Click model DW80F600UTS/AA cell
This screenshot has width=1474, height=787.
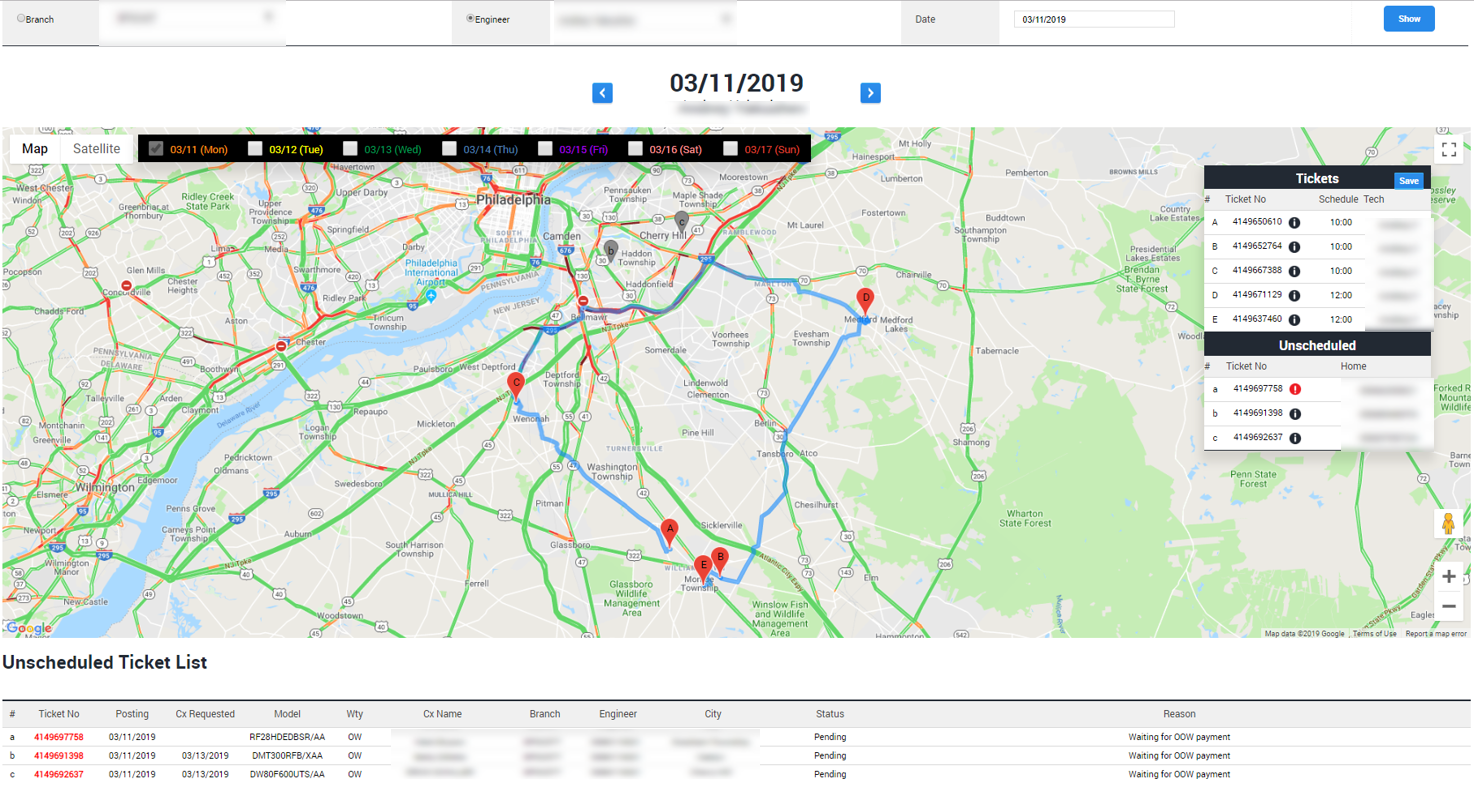[x=287, y=774]
